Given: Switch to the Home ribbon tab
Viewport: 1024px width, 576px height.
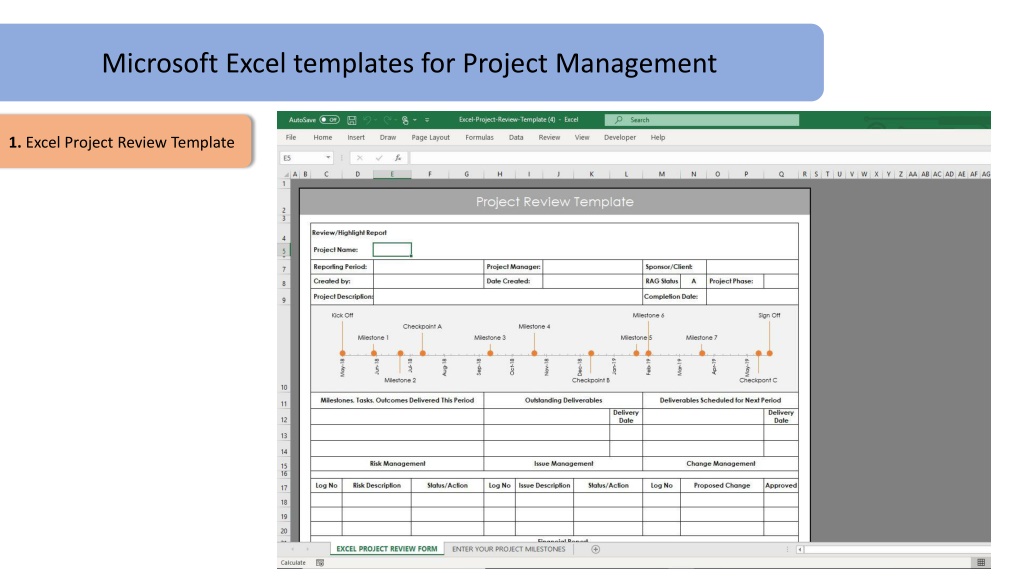Looking at the screenshot, I should coord(323,138).
